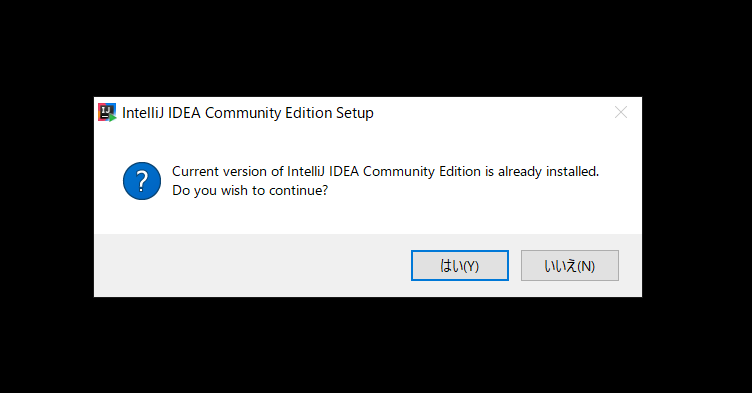Screen dimensions: 752x393
Task: Confirm with the はい(Y) button
Action: [x=459, y=265]
